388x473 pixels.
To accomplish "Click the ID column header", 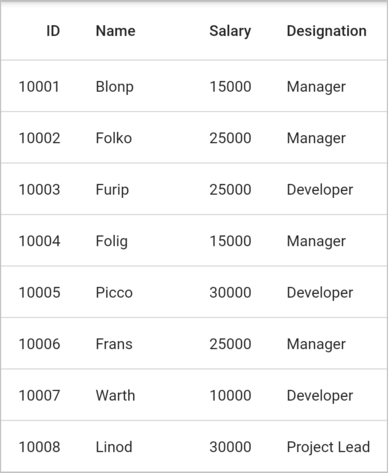I will (x=53, y=31).
